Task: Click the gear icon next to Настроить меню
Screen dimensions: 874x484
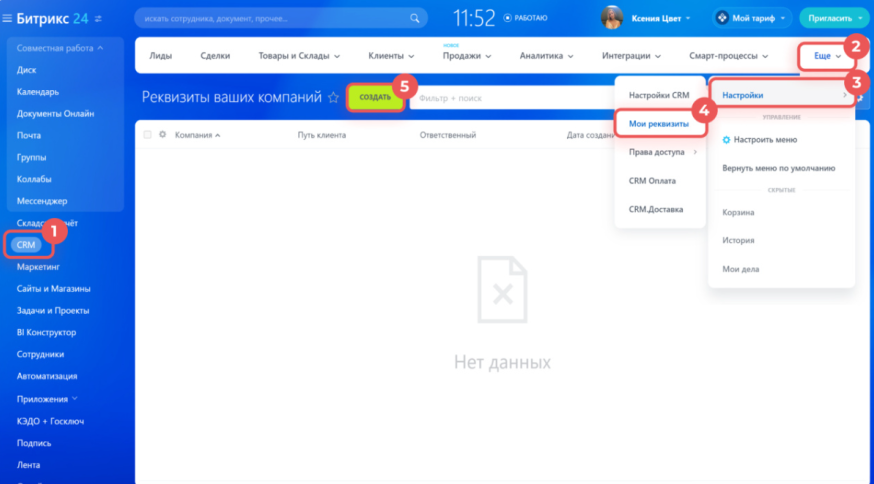Action: pyautogui.click(x=726, y=140)
